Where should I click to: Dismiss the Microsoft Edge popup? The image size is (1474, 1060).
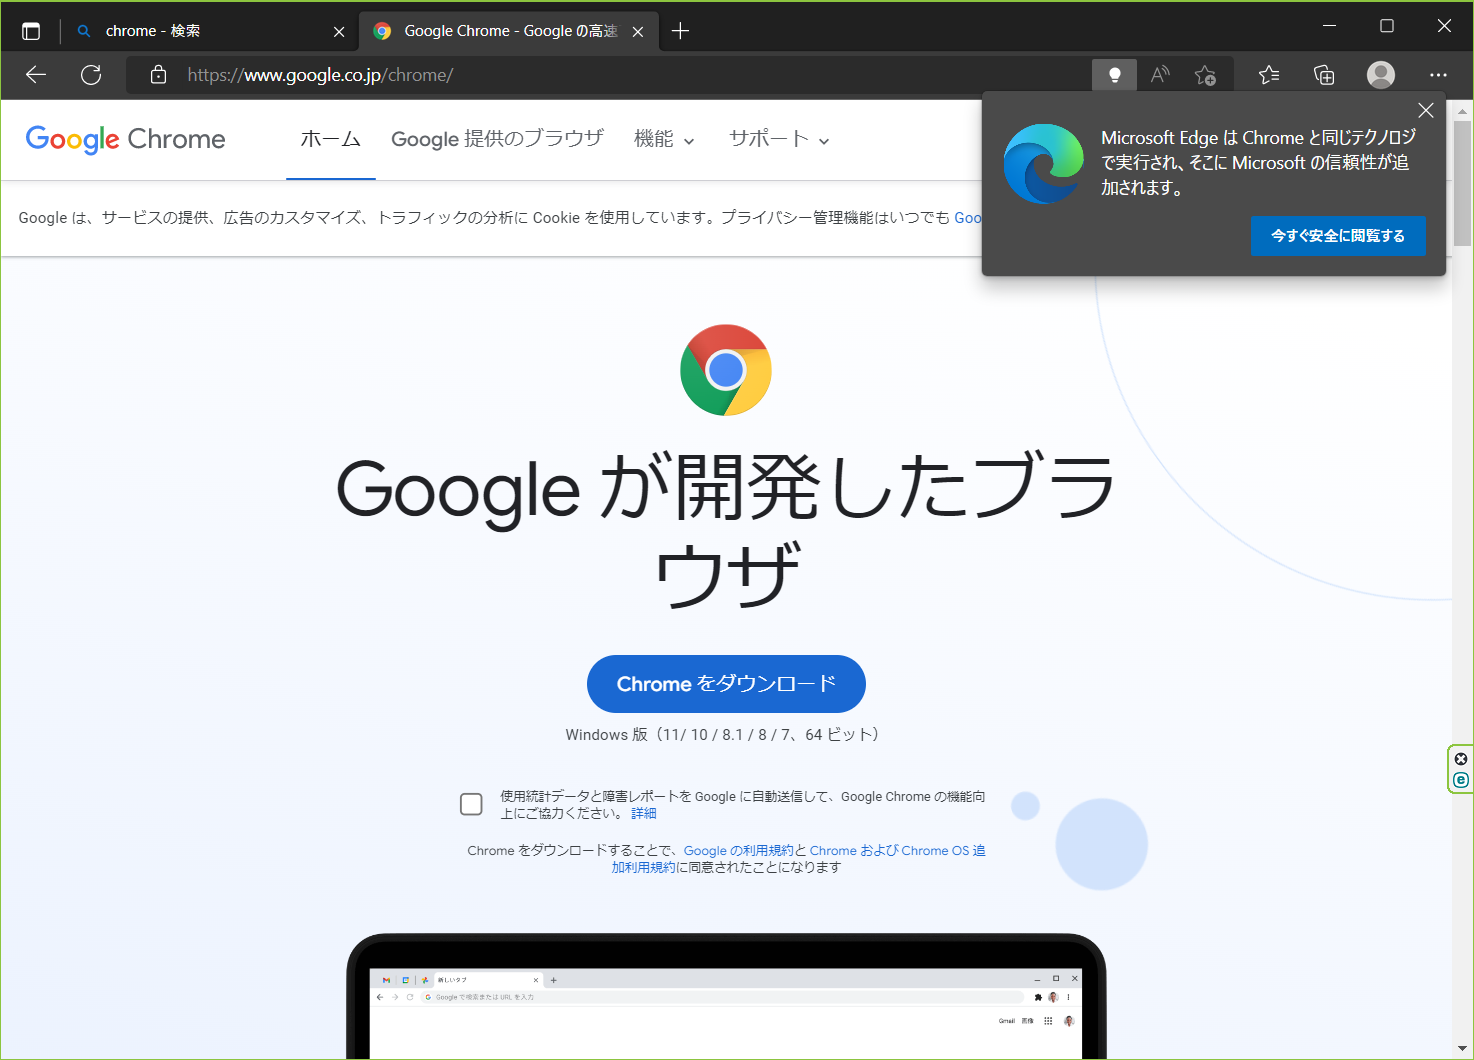[1426, 110]
